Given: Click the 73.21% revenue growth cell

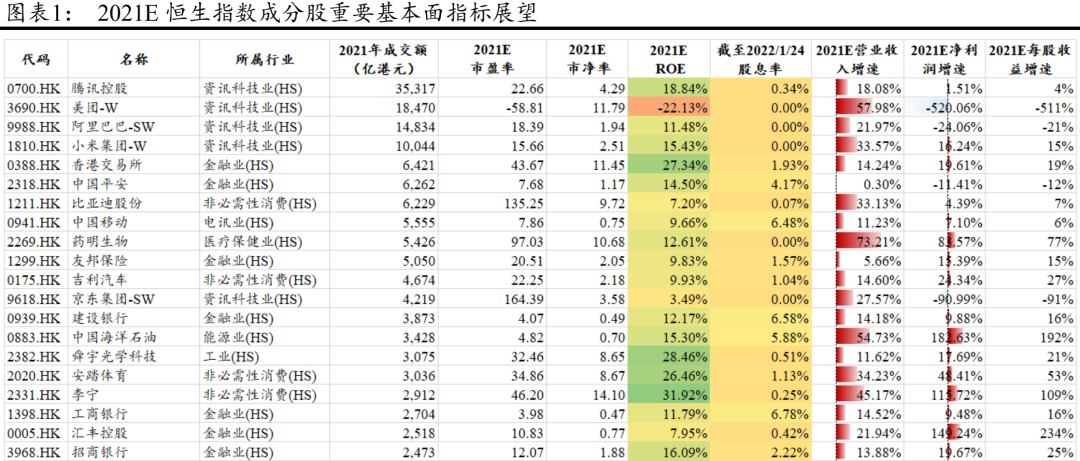Looking at the screenshot, I should (859, 243).
